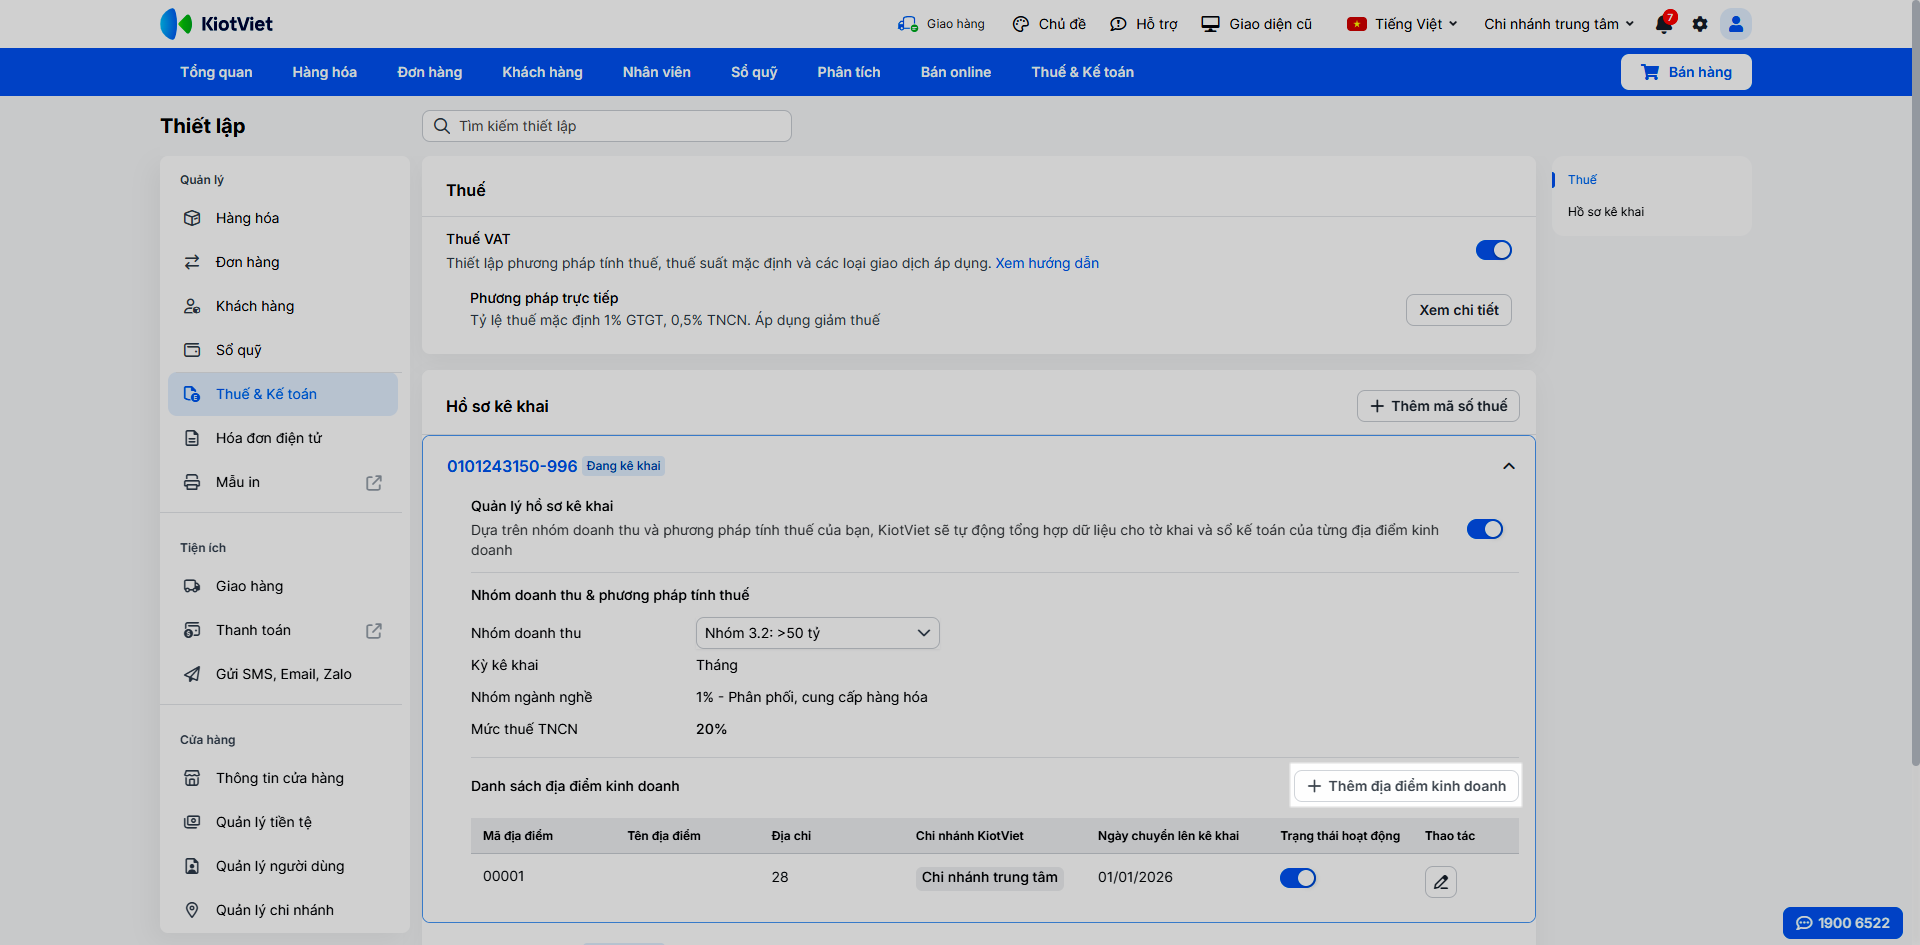The width and height of the screenshot is (1920, 945).
Task: Open Mẫu in external link icon
Action: tap(374, 483)
